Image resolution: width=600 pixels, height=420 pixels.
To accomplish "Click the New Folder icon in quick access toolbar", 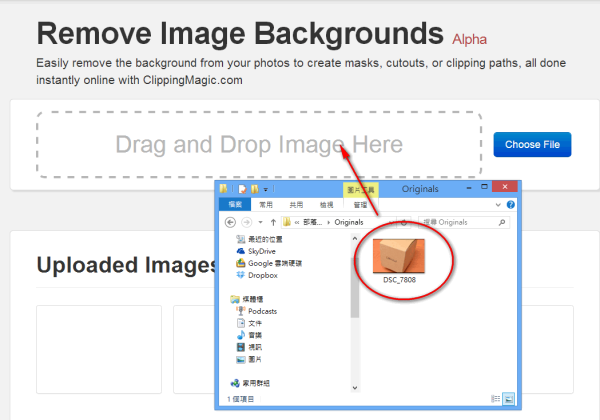I will [x=254, y=189].
